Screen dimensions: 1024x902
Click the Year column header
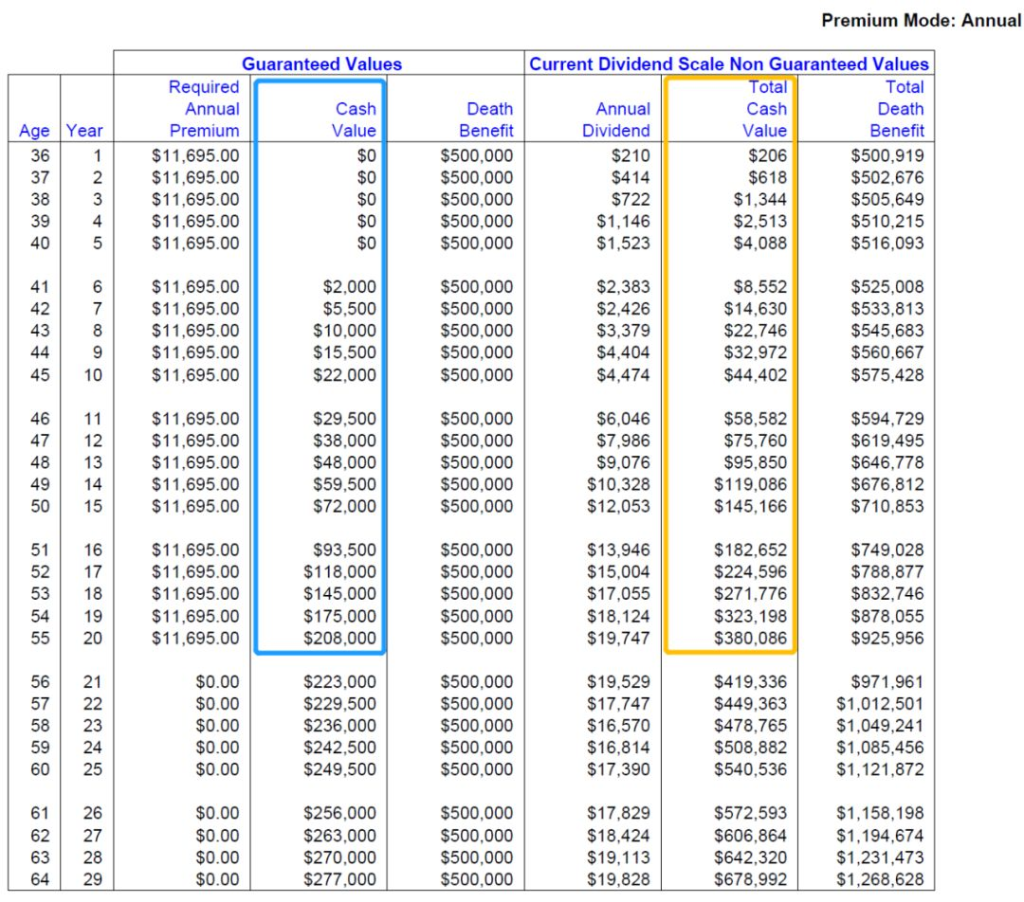click(x=85, y=131)
